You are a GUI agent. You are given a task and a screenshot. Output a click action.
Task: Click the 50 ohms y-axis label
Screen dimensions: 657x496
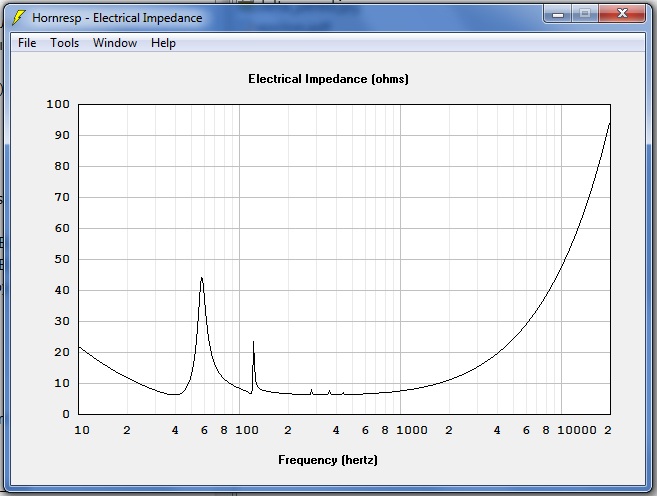point(62,259)
